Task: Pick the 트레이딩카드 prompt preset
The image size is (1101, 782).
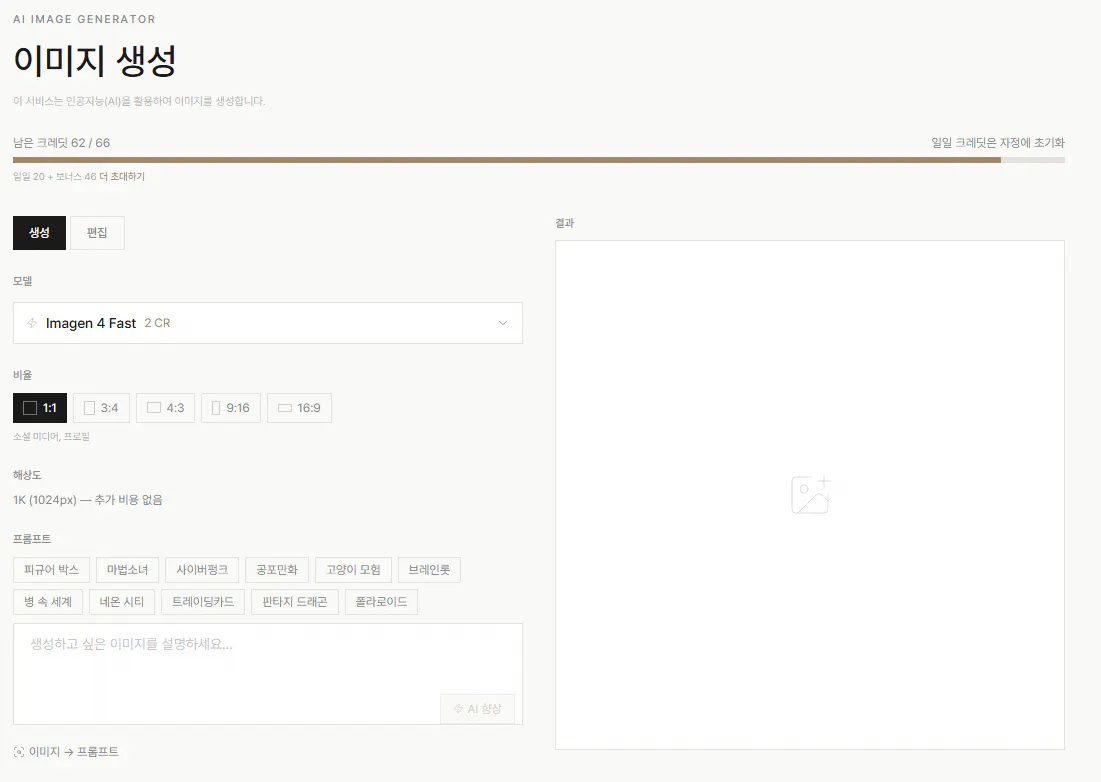Action: click(x=203, y=602)
